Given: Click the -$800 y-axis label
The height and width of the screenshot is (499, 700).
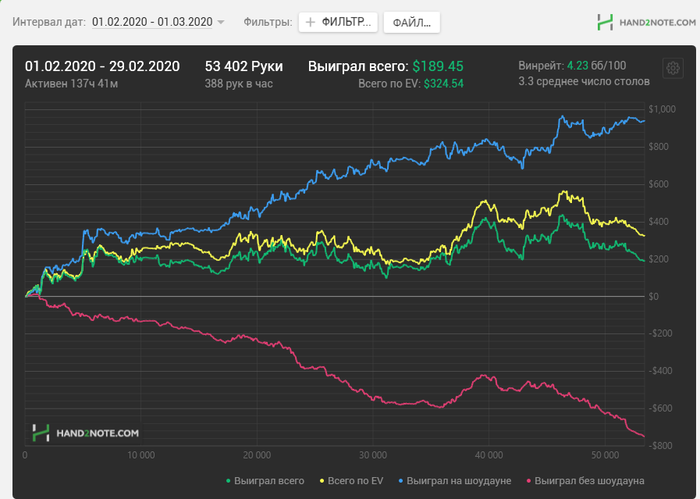Looking at the screenshot, I should [x=660, y=445].
